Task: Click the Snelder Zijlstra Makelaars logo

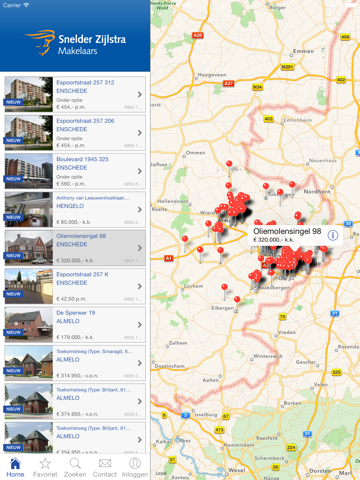Action: point(75,43)
